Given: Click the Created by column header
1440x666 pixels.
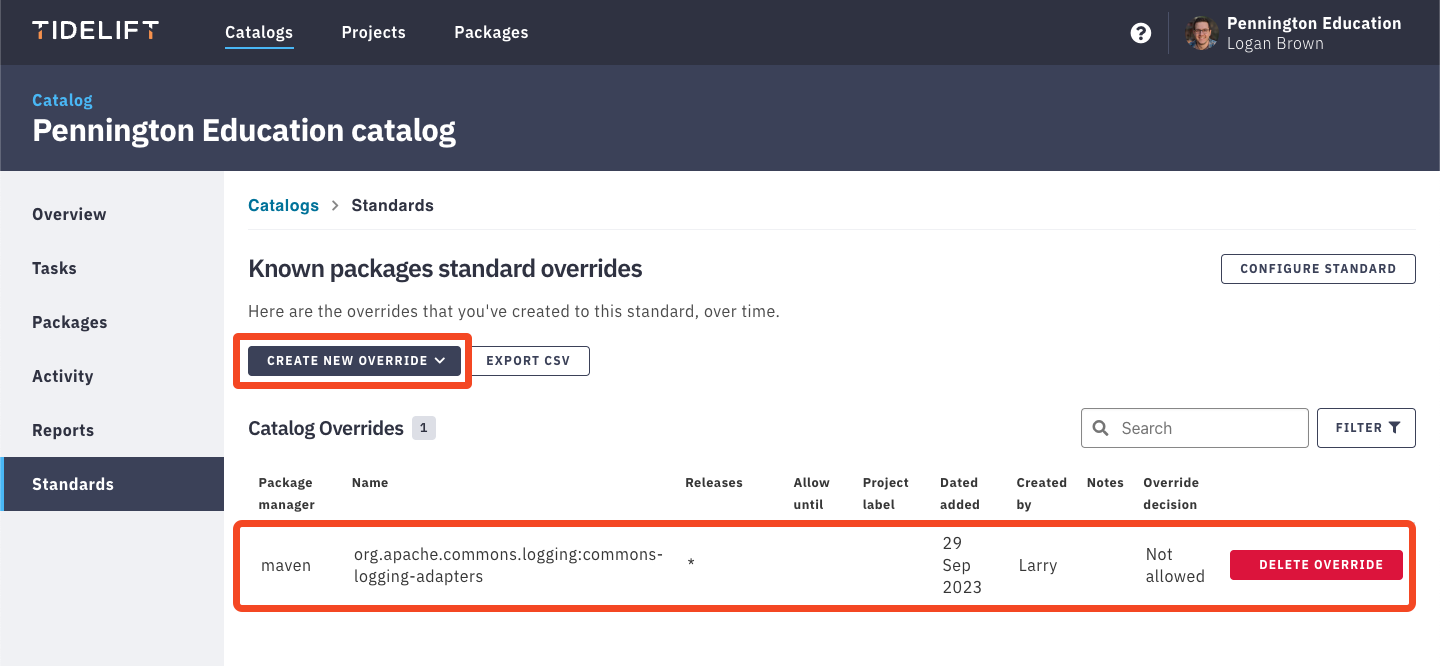Looking at the screenshot, I should (1042, 494).
